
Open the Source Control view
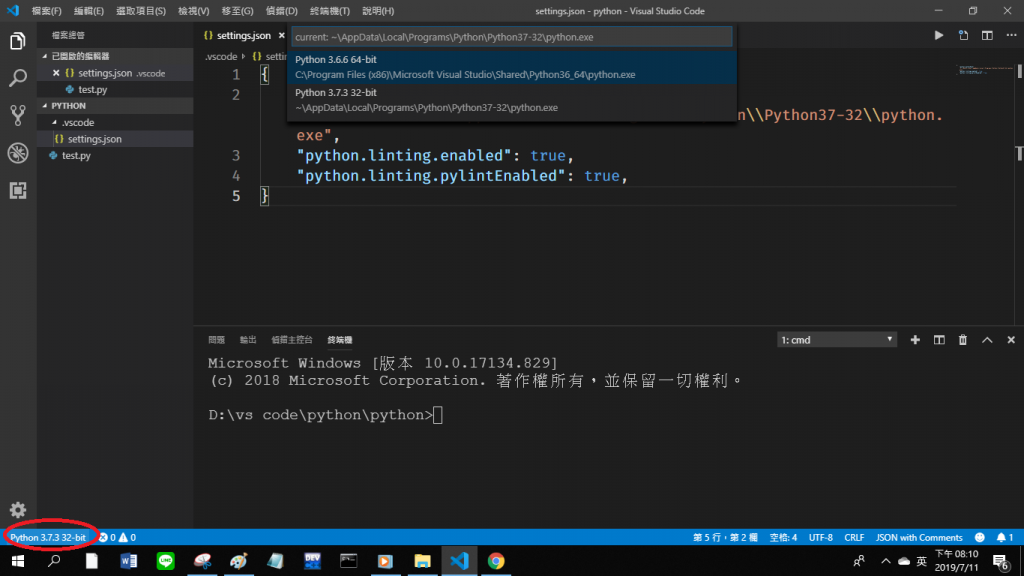[18, 116]
